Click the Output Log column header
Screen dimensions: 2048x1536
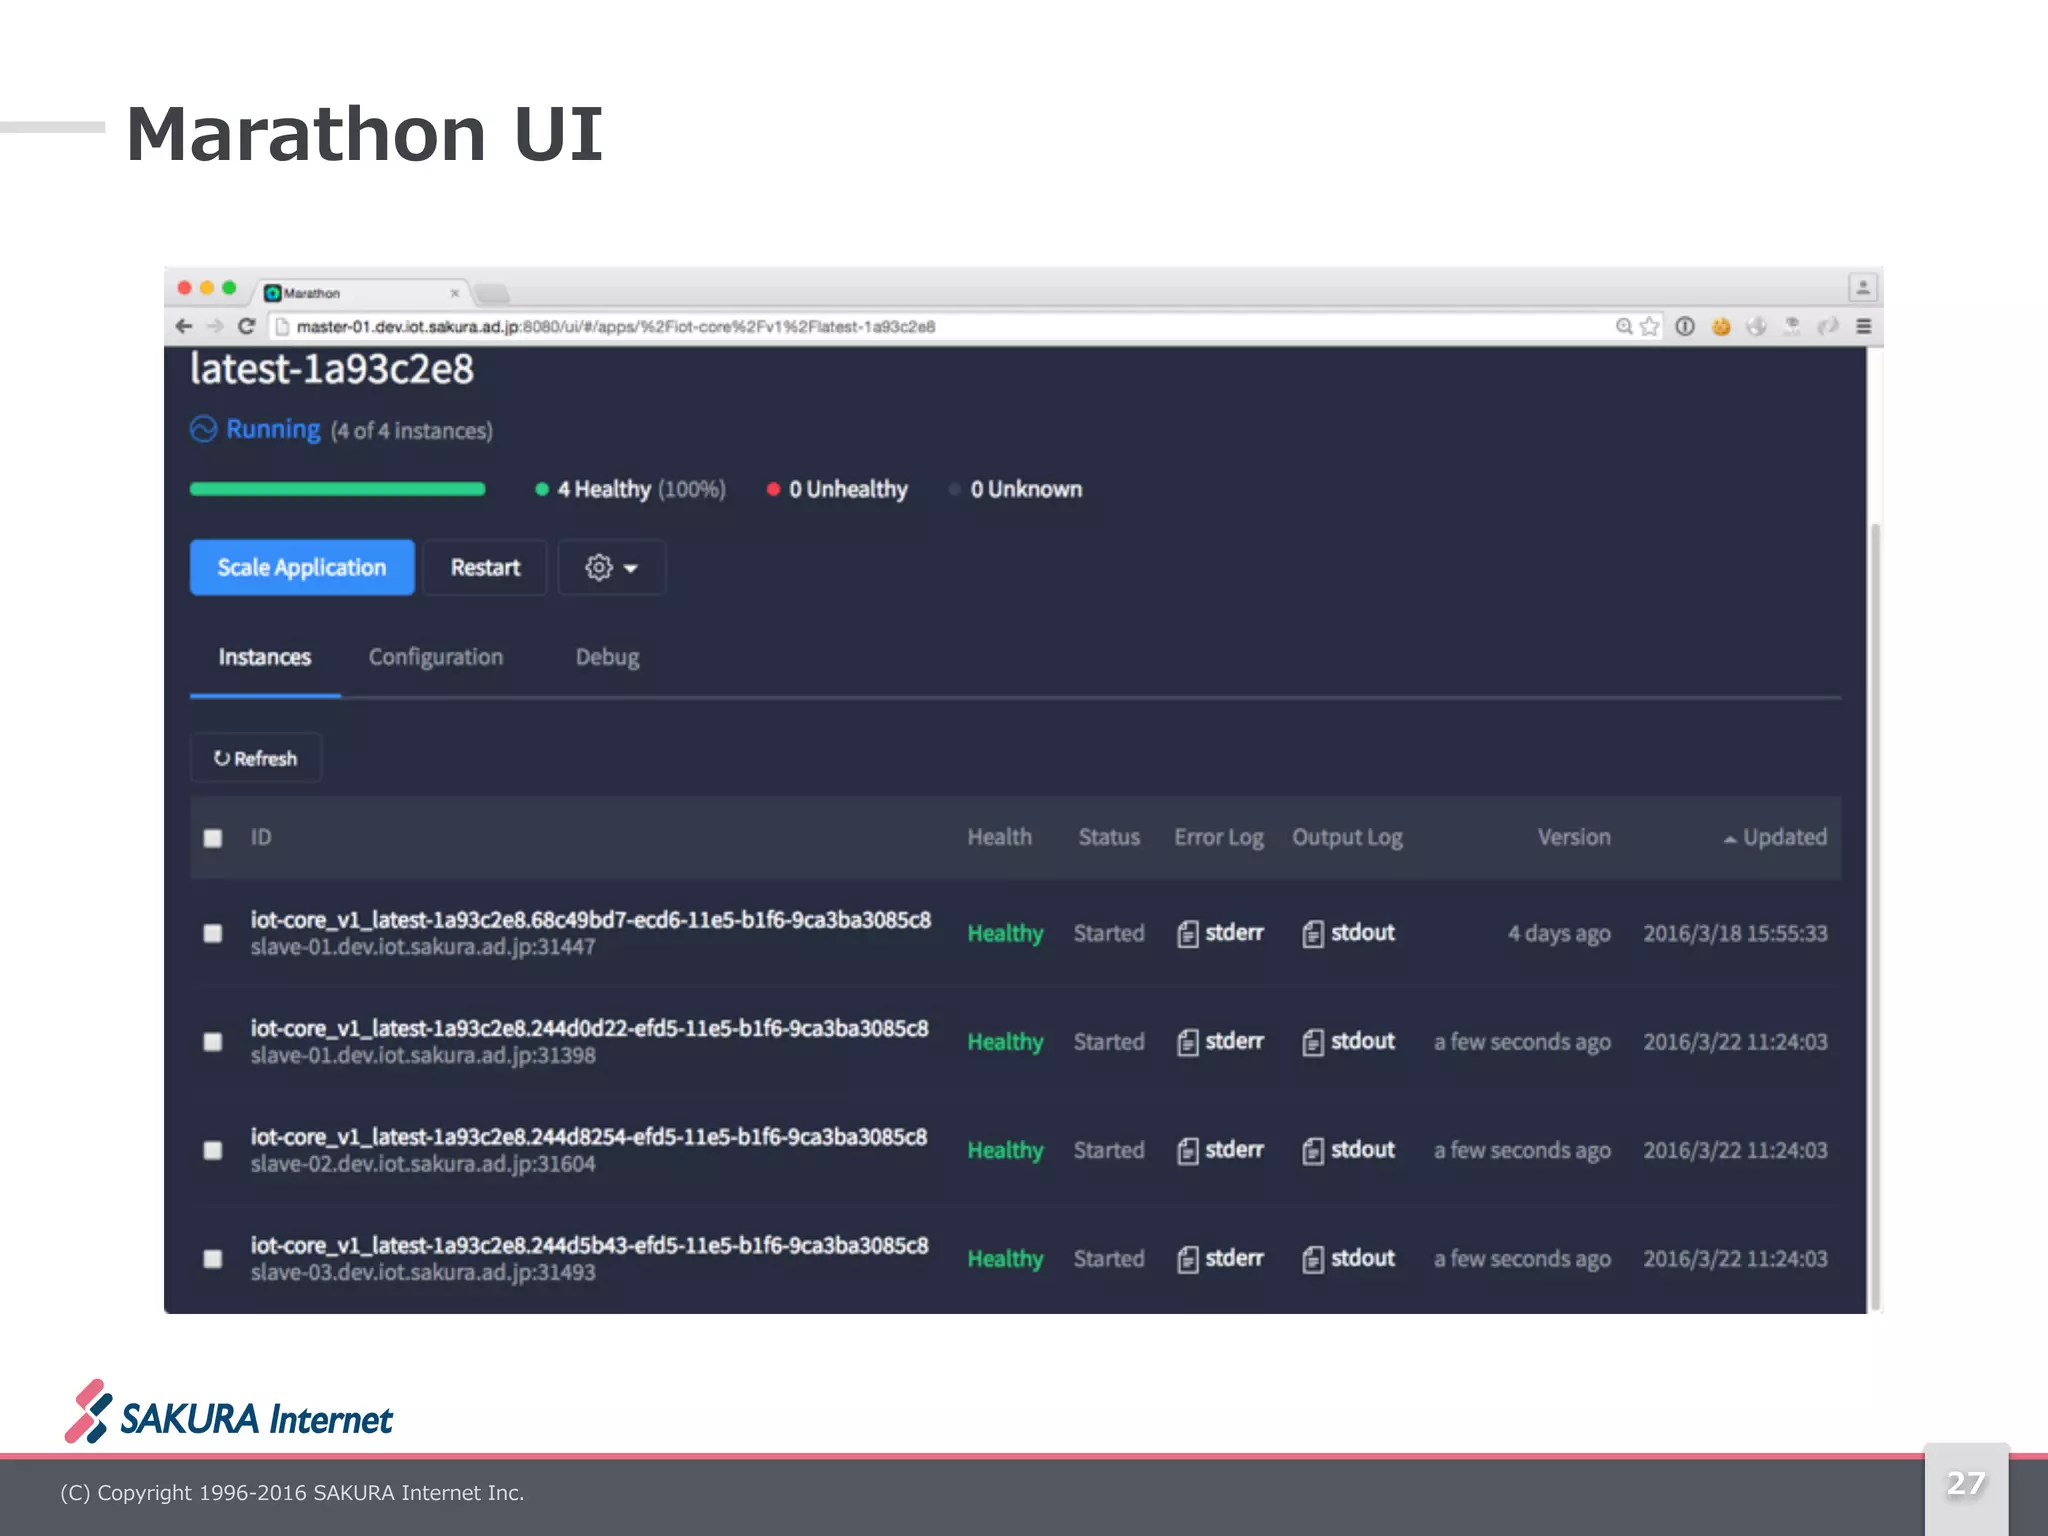(1347, 837)
